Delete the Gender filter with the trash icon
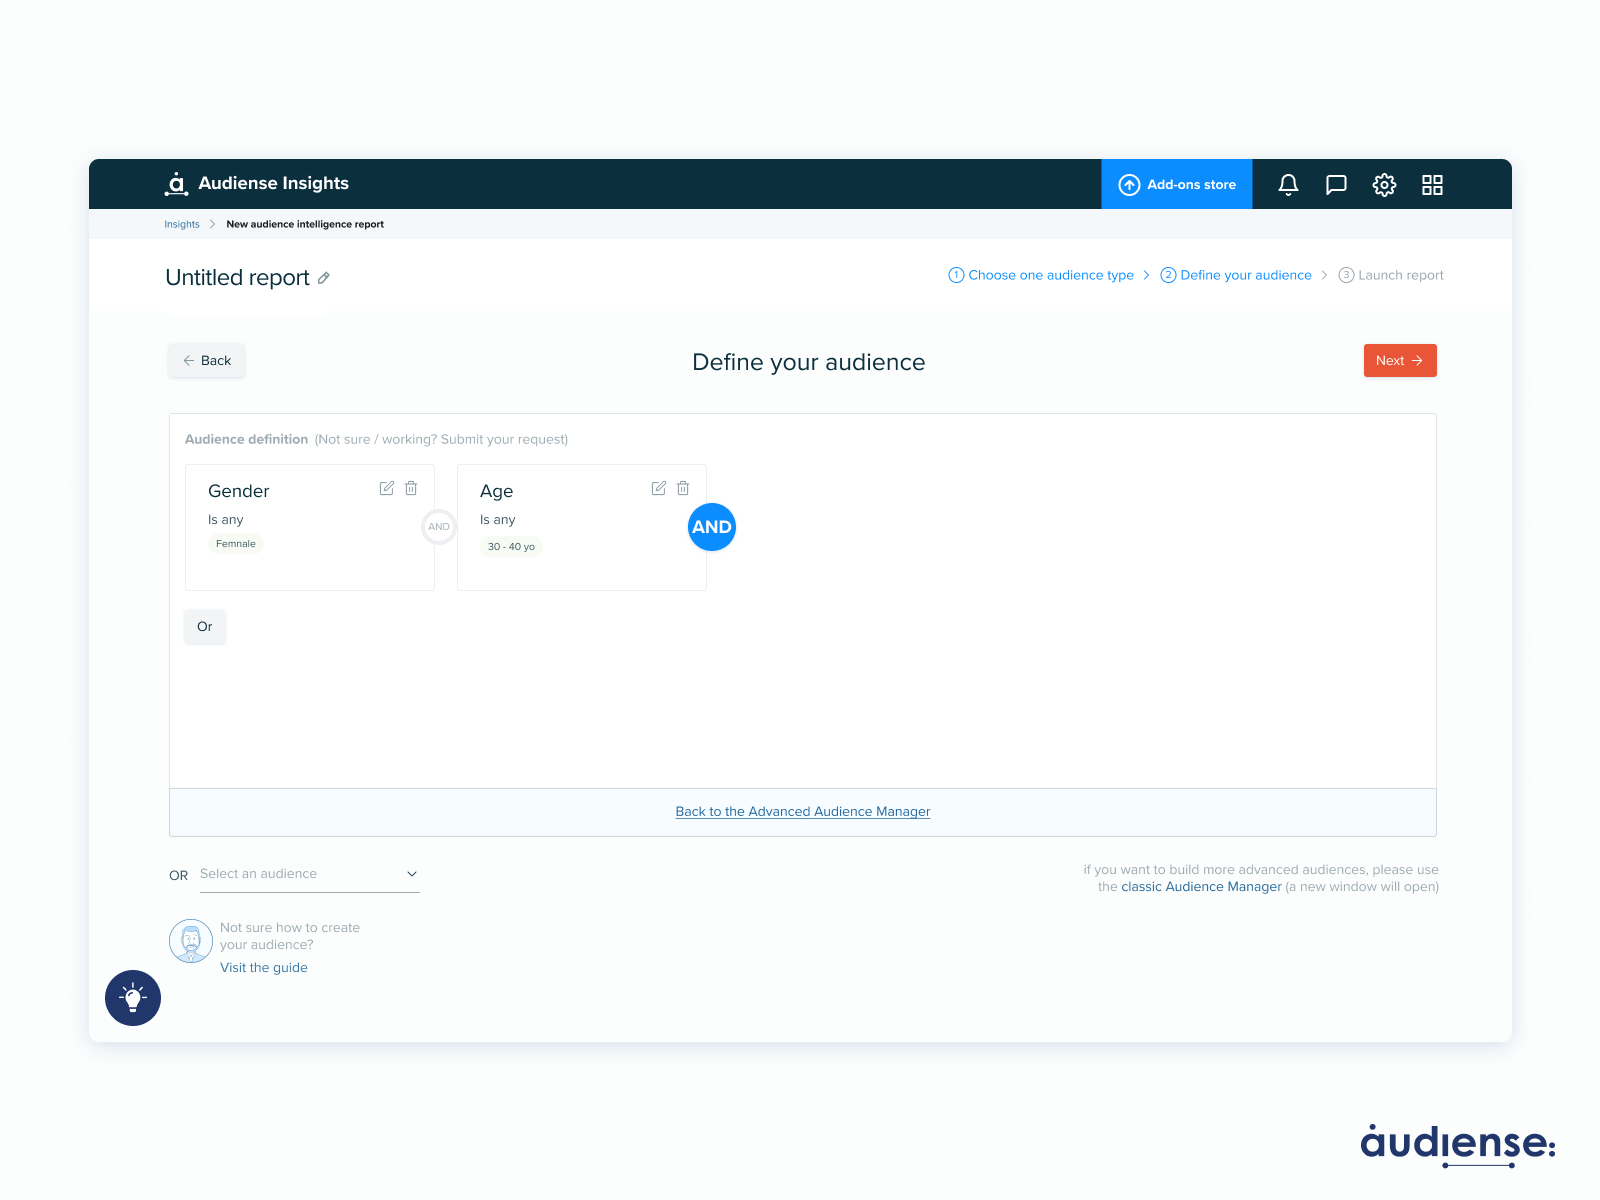 [x=411, y=488]
